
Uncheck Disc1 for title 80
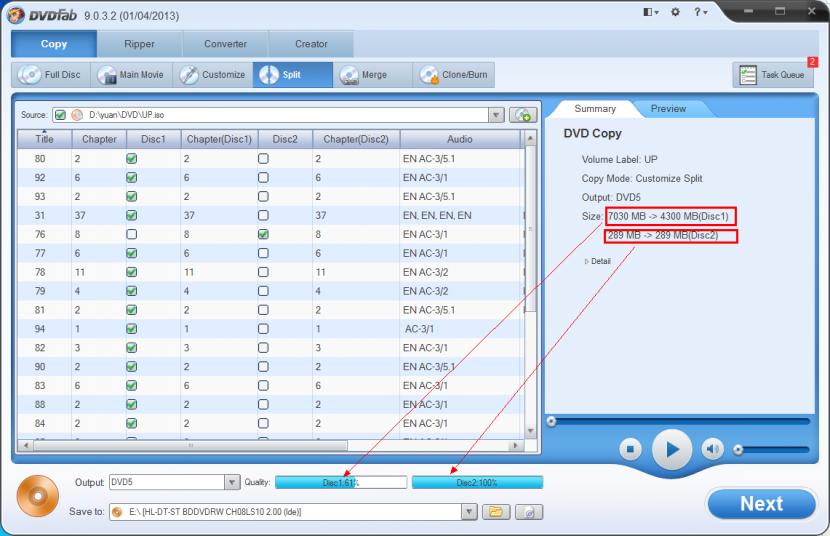[132, 159]
